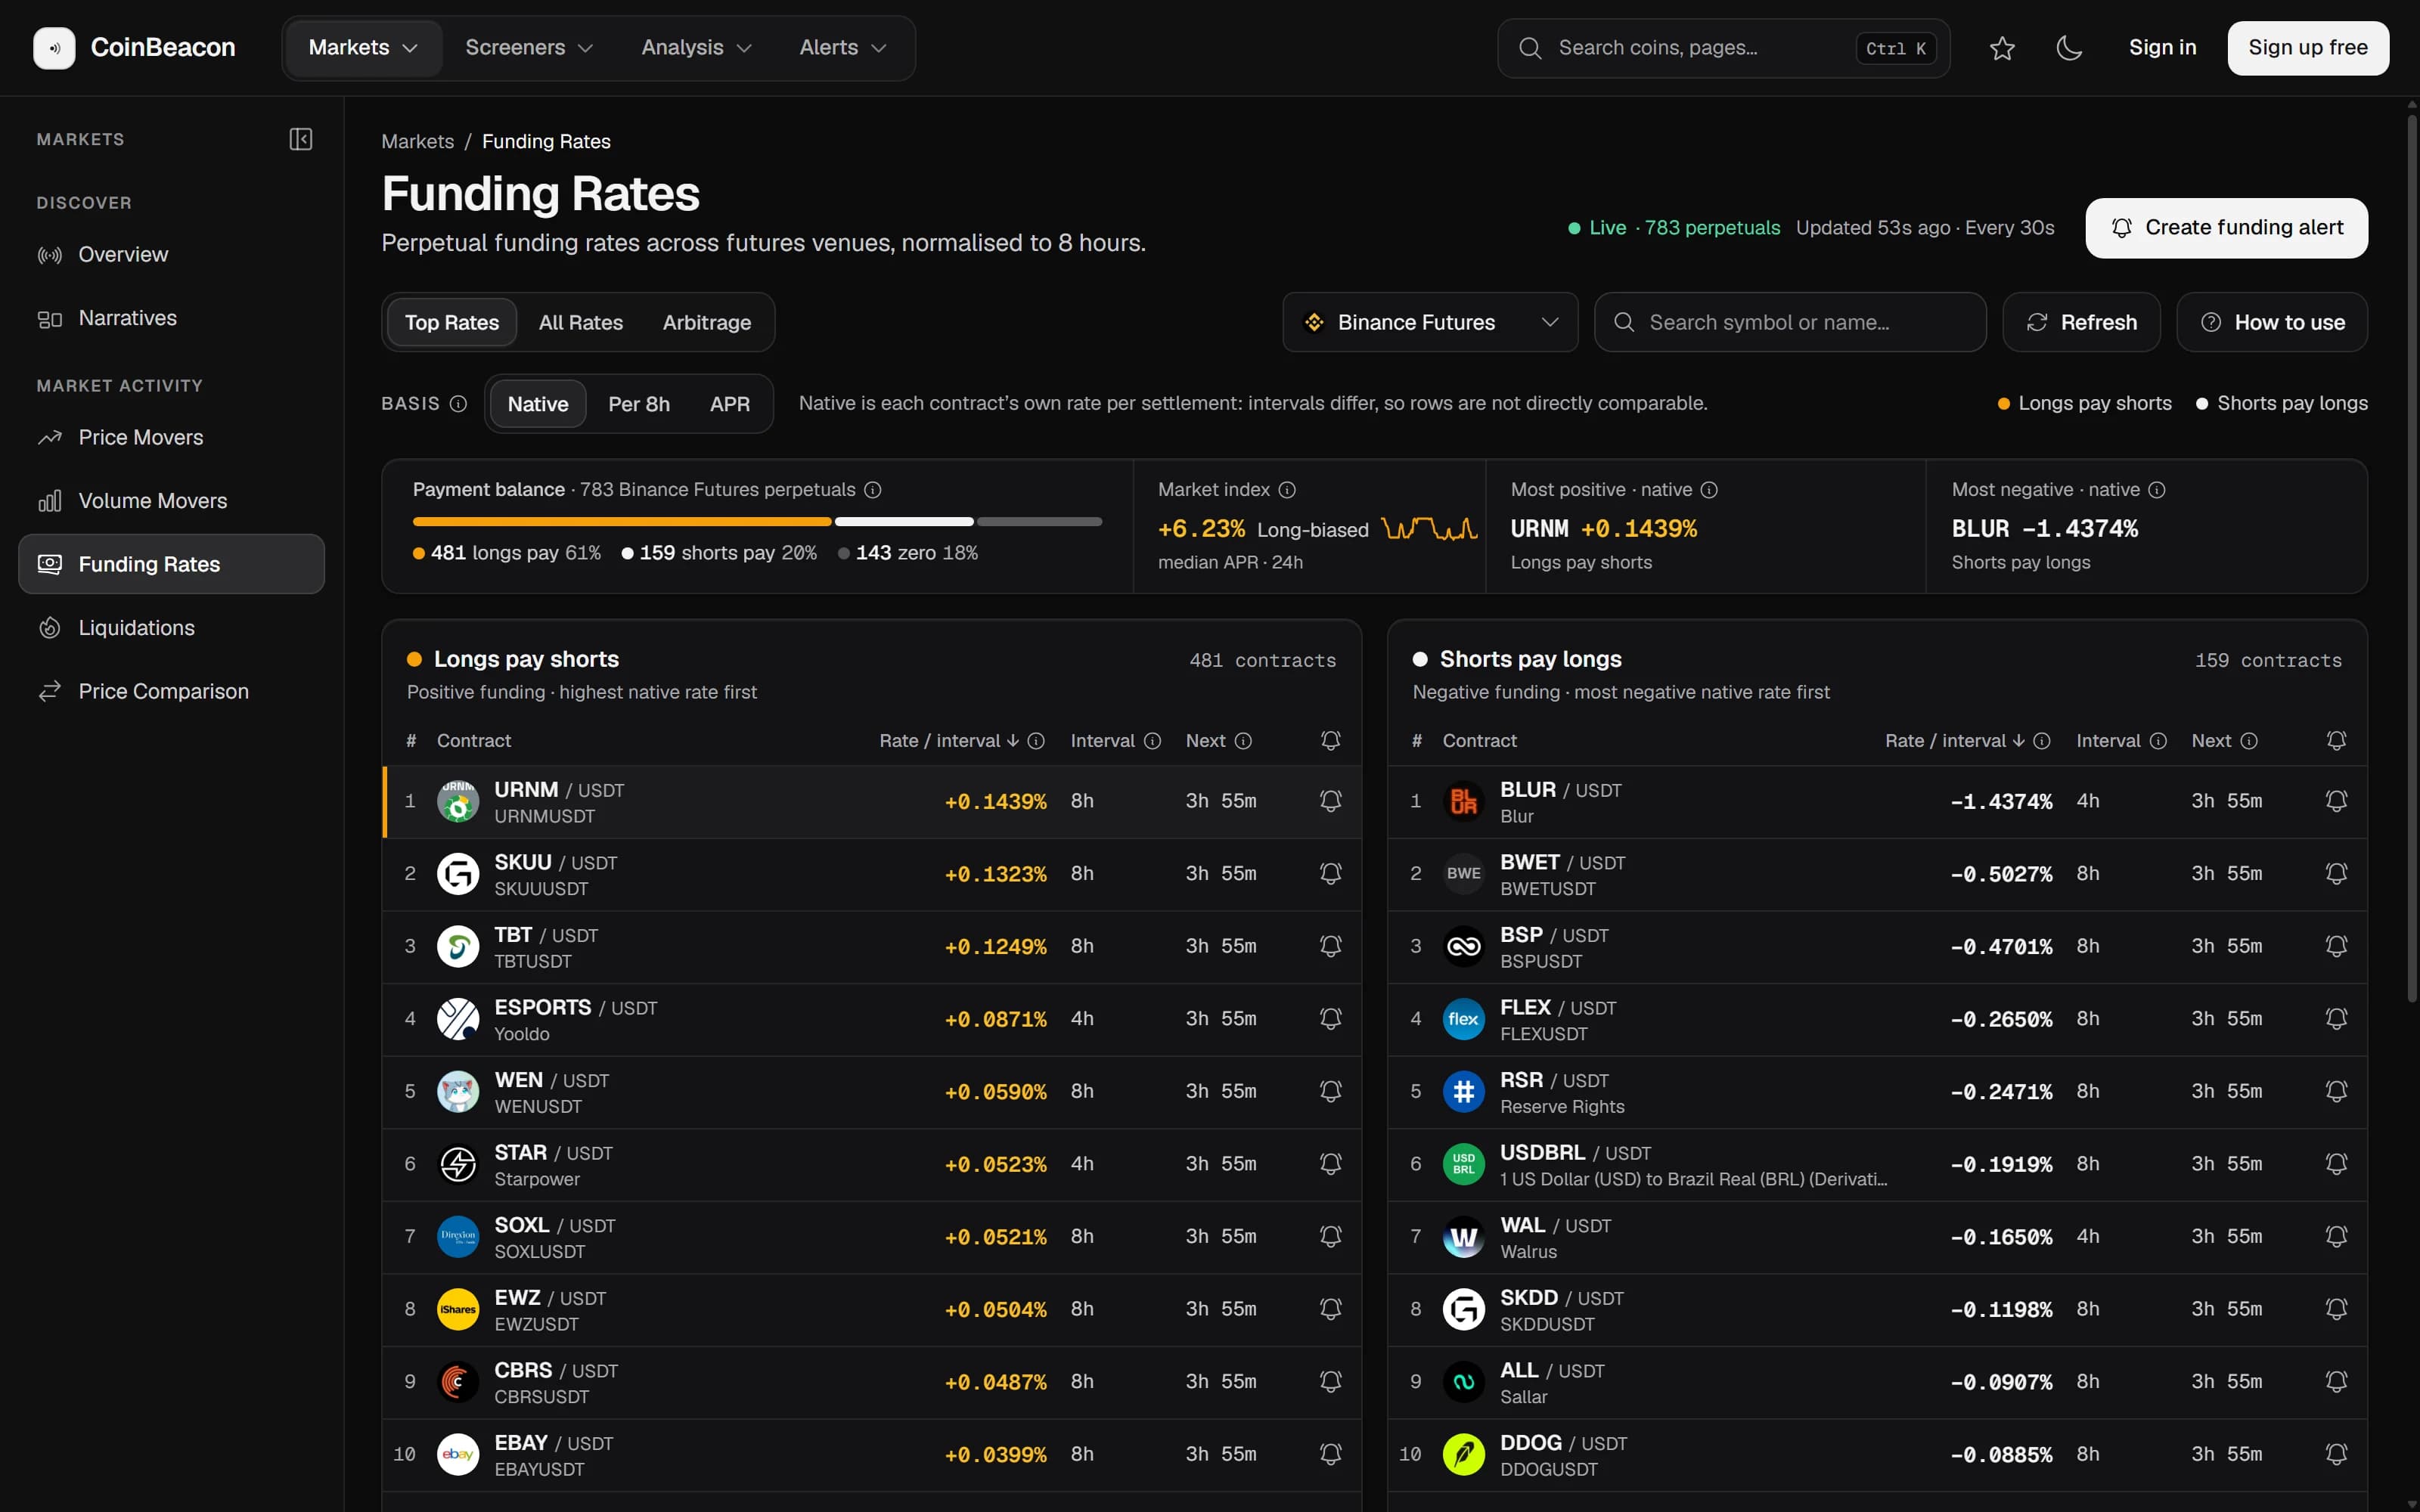The height and width of the screenshot is (1512, 2420).
Task: Select Native basis option
Action: (x=538, y=404)
